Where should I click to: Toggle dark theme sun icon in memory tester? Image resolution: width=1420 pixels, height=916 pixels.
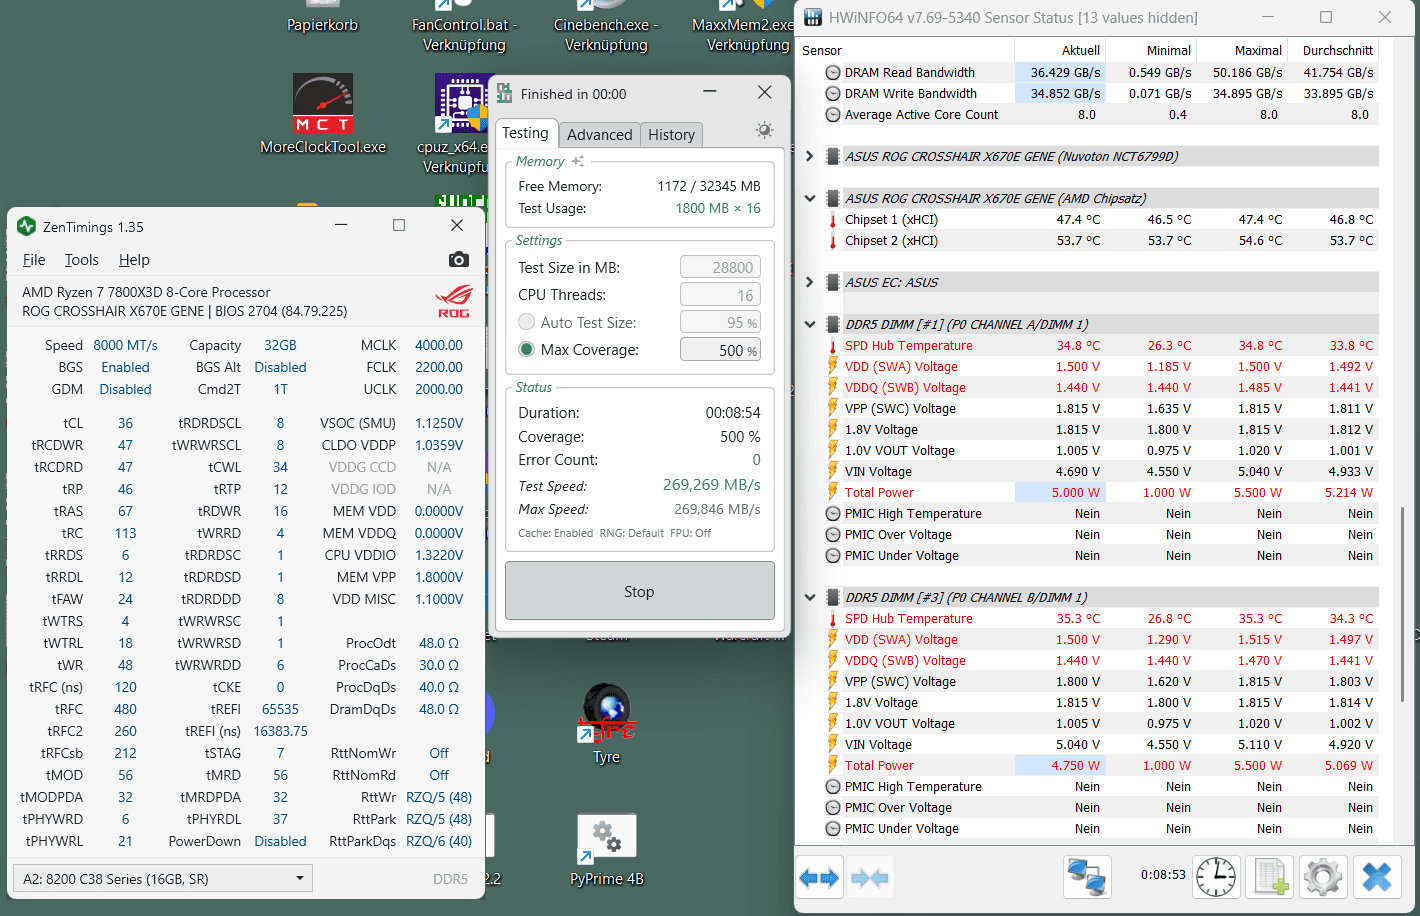[x=764, y=130]
